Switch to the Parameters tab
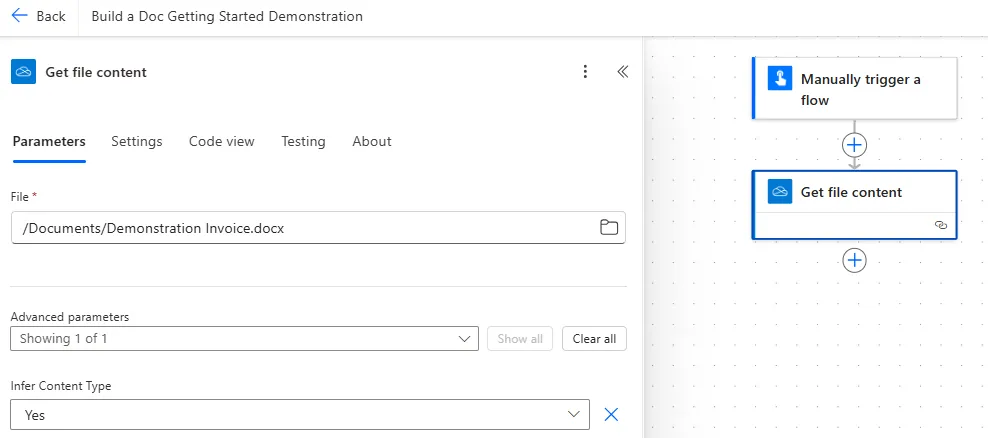 coord(49,141)
